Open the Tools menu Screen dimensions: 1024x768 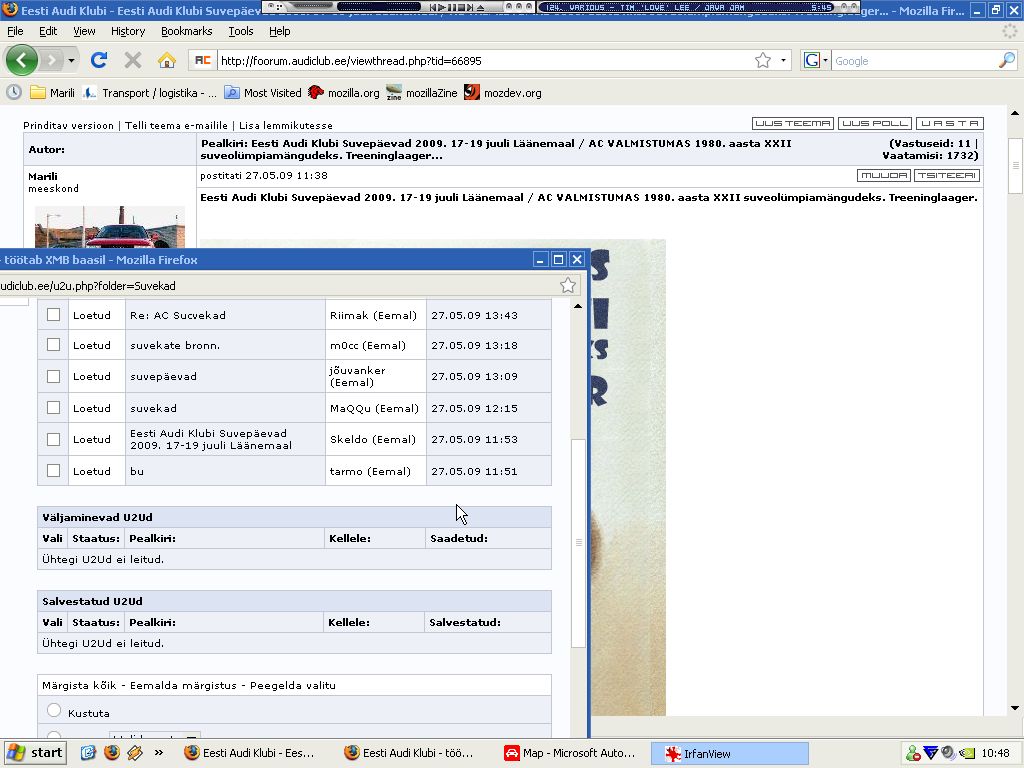(x=241, y=31)
